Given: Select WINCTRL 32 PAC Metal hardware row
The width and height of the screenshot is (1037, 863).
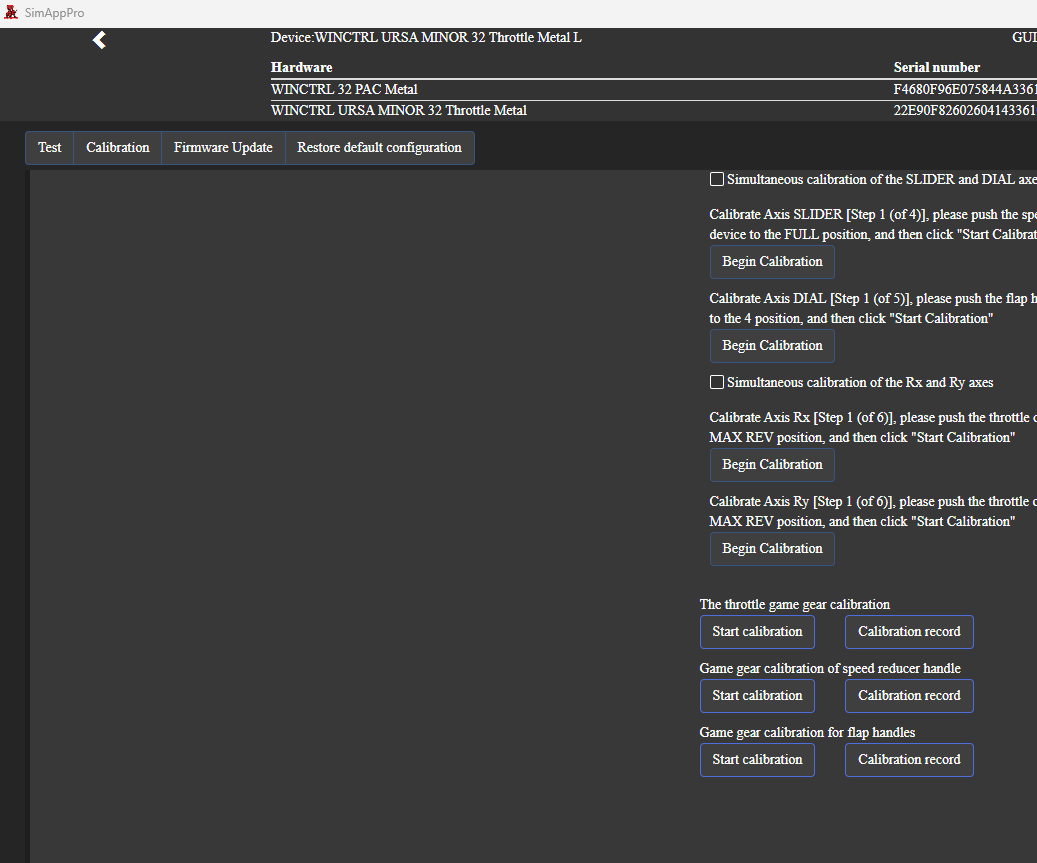Looking at the screenshot, I should [x=344, y=89].
